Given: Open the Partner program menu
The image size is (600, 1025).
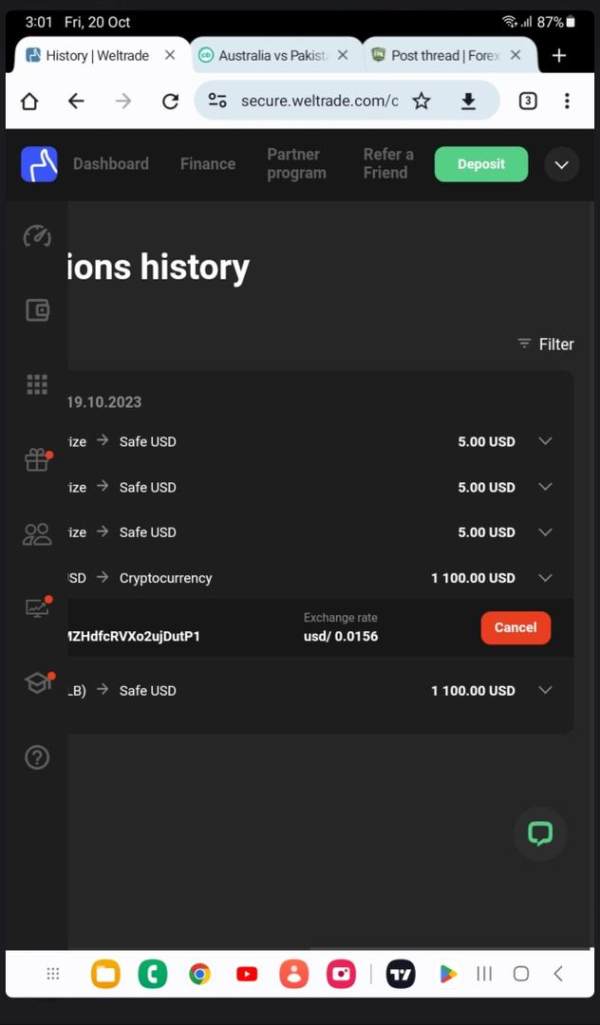Looking at the screenshot, I should 296,164.
